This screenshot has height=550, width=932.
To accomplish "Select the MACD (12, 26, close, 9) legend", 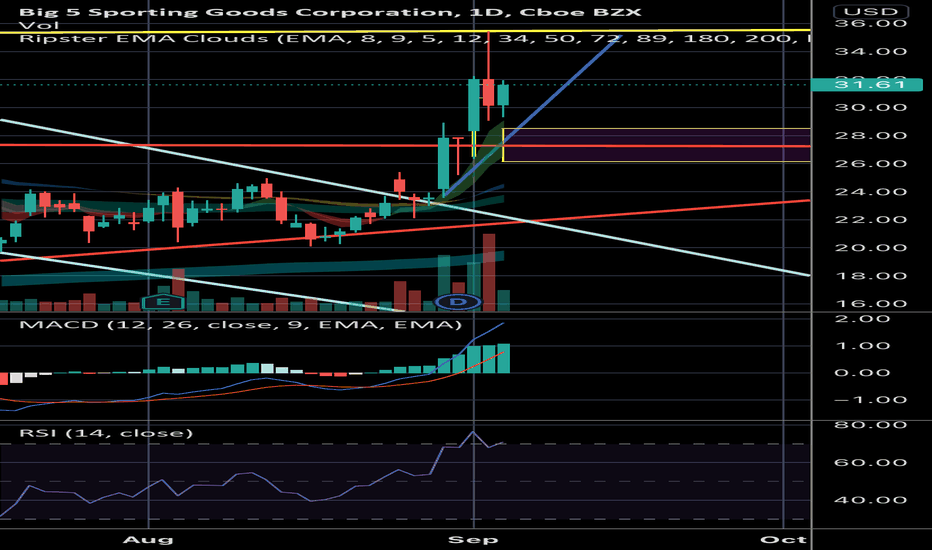I will (240, 325).
